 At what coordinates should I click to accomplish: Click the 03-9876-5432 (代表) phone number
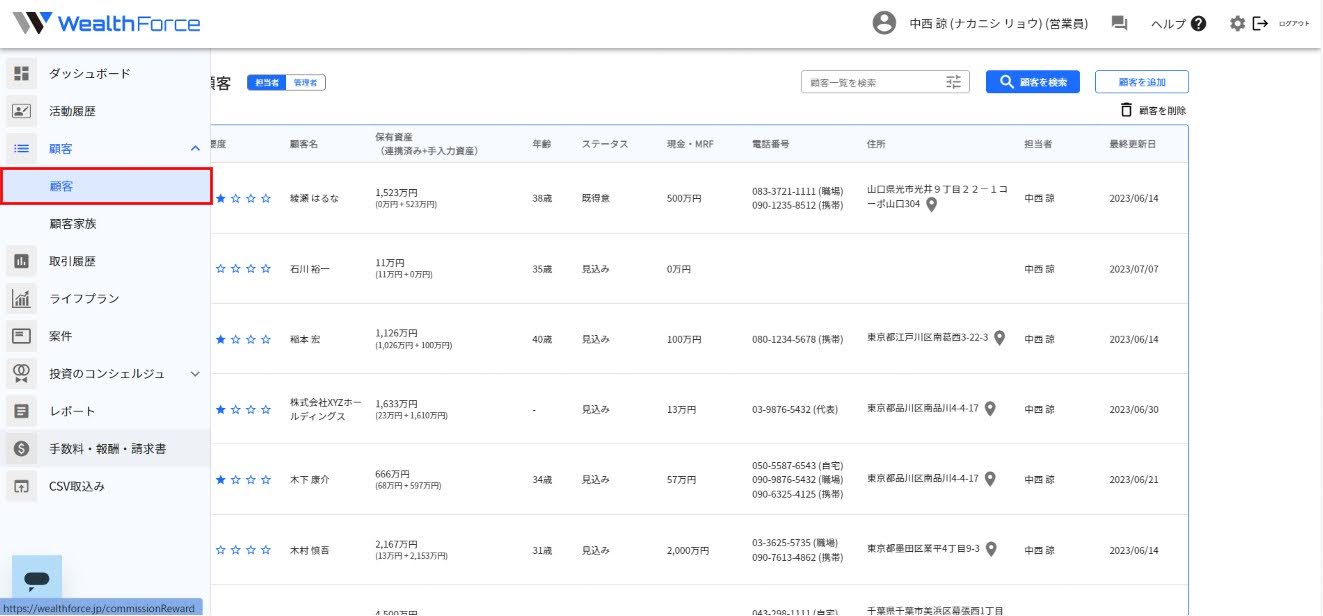795,409
